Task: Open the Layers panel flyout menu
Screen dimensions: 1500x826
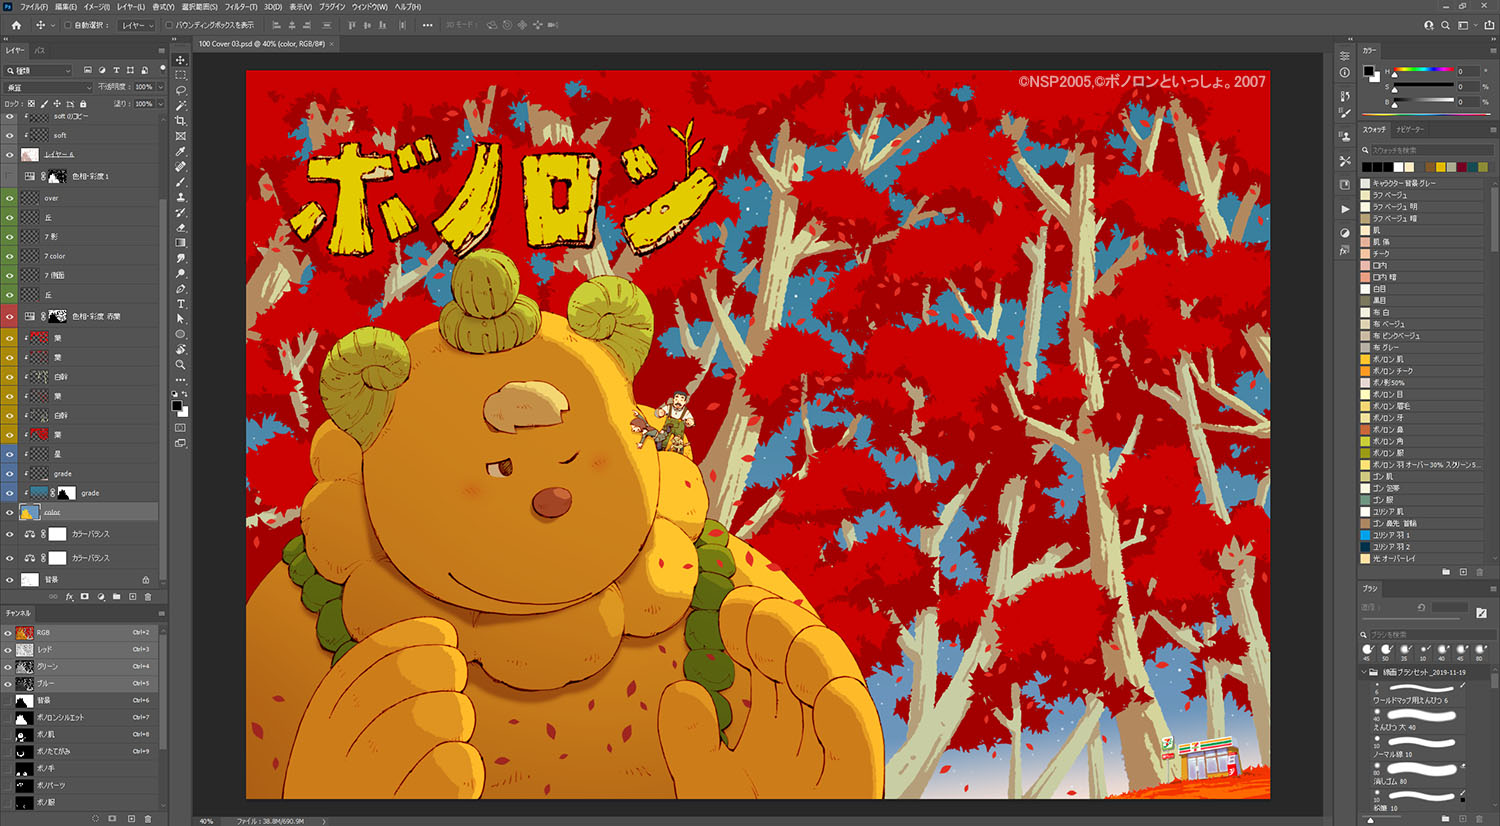Action: coord(161,50)
